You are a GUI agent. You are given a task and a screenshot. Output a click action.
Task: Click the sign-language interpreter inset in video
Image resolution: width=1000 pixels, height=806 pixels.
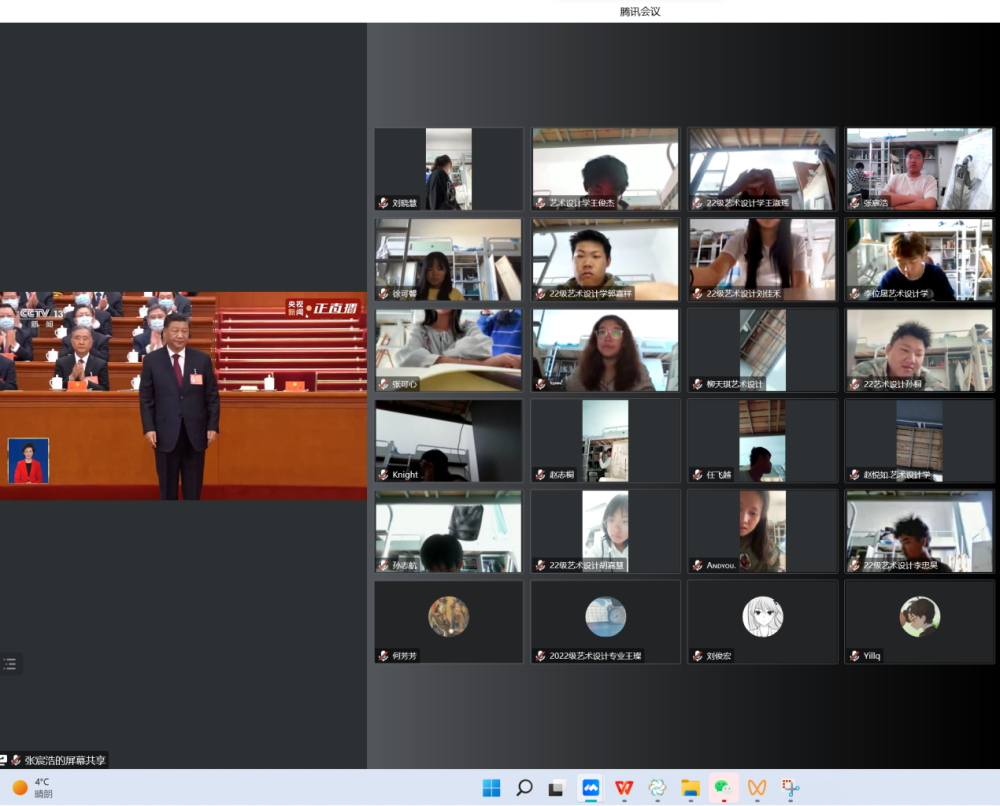(28, 460)
